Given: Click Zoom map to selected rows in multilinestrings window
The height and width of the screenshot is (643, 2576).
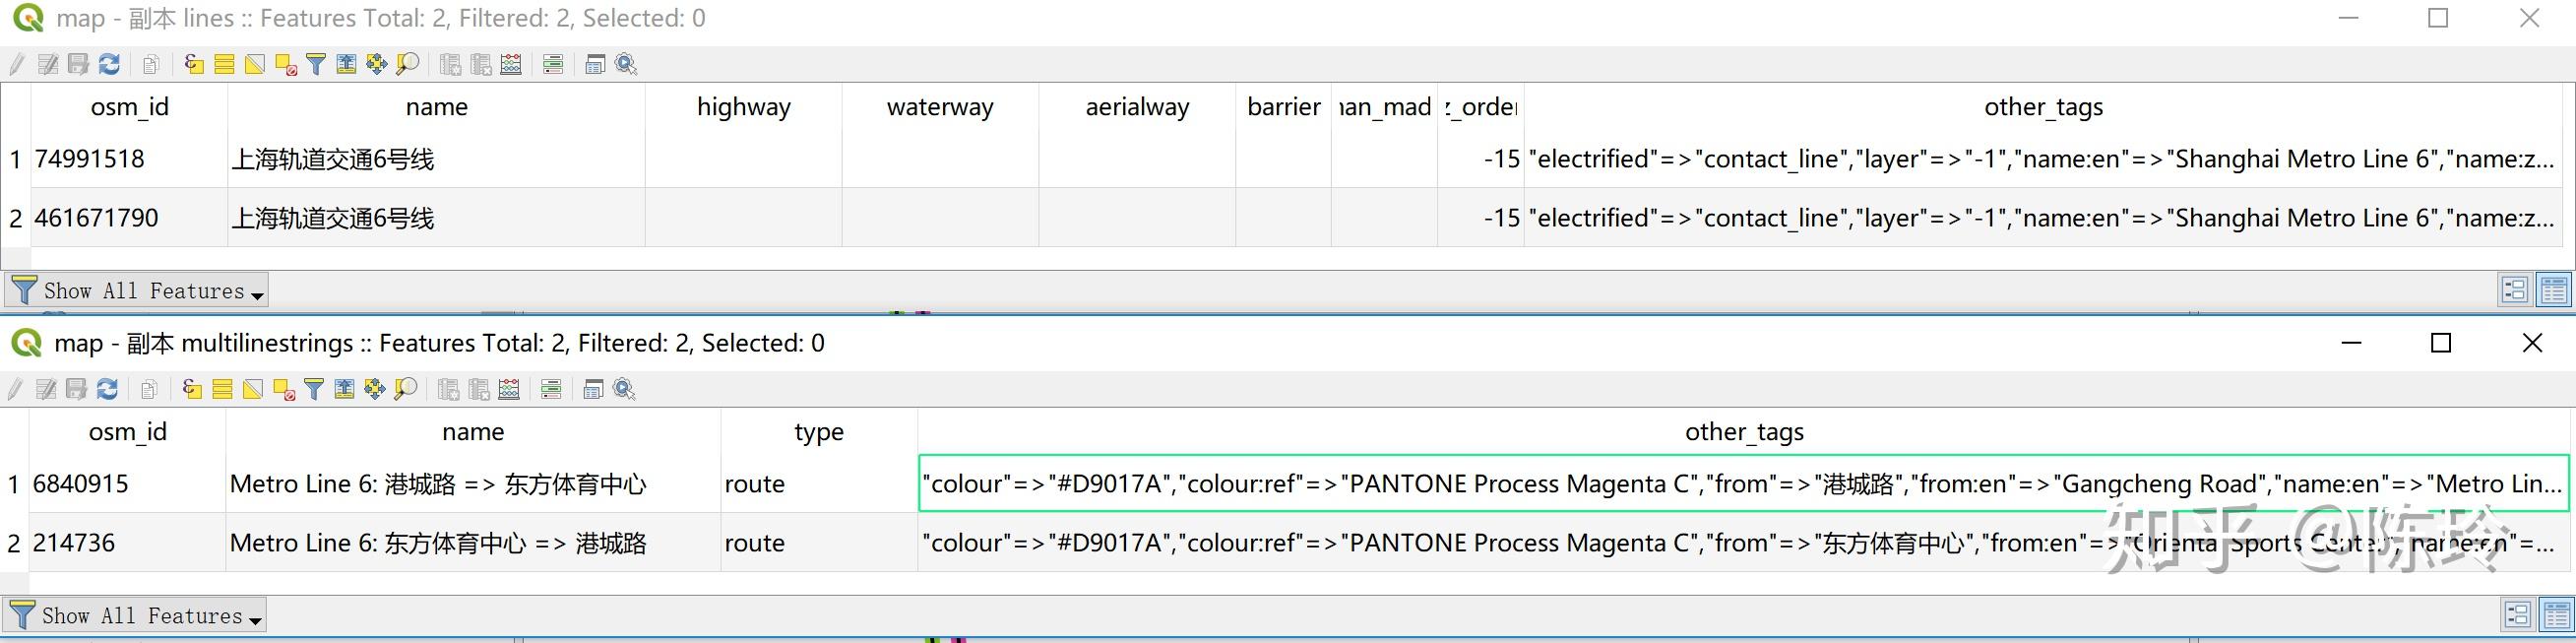Looking at the screenshot, I should point(405,390).
